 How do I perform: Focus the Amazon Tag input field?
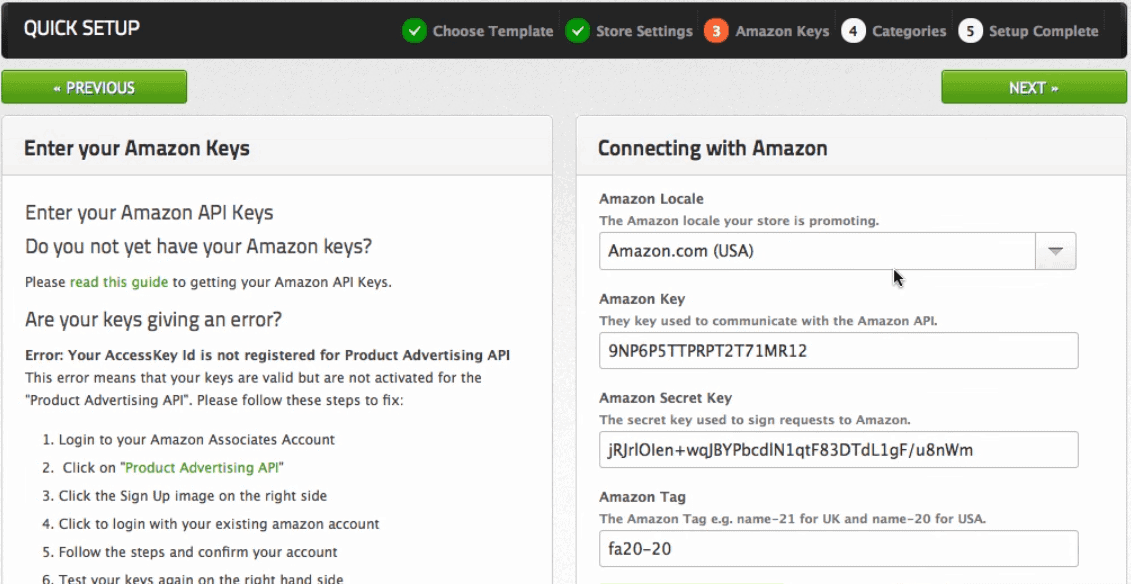[839, 549]
